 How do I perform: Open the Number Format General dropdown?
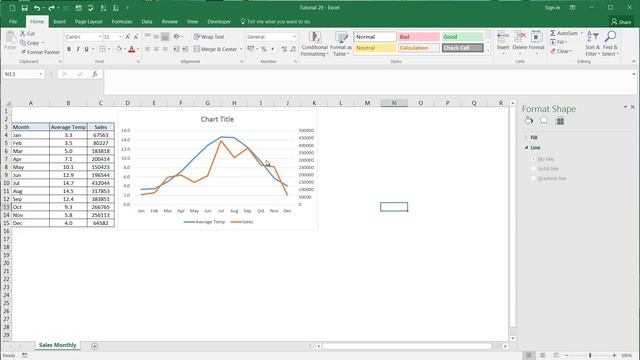click(294, 37)
